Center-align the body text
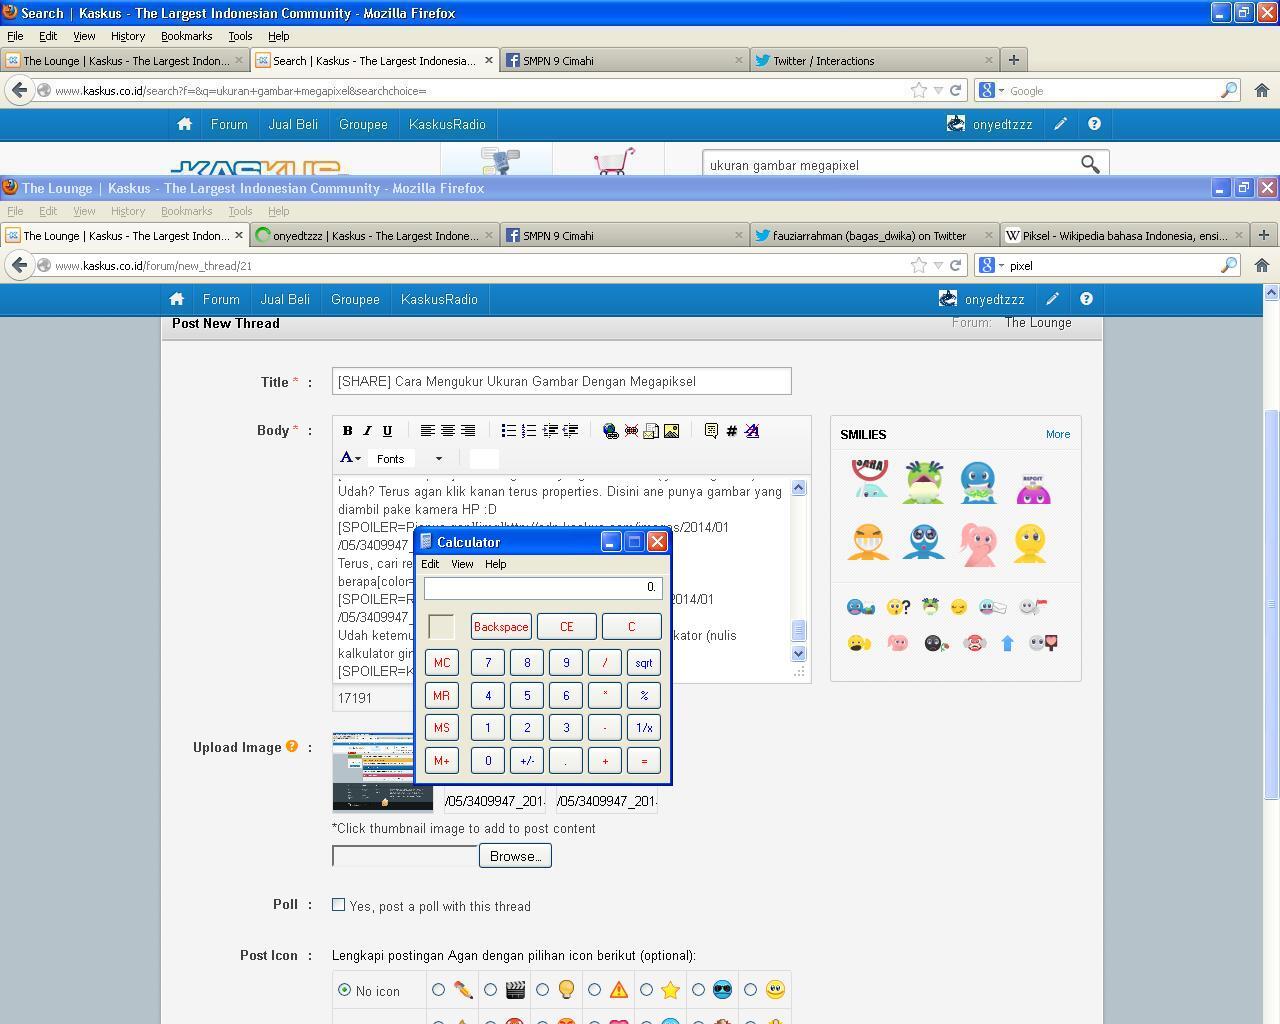 click(448, 431)
